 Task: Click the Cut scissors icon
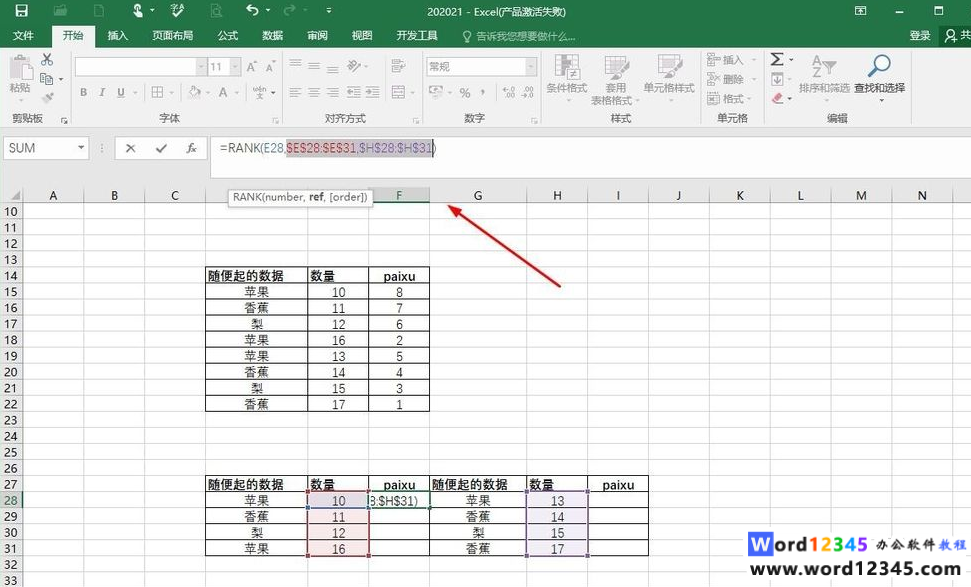pyautogui.click(x=47, y=60)
